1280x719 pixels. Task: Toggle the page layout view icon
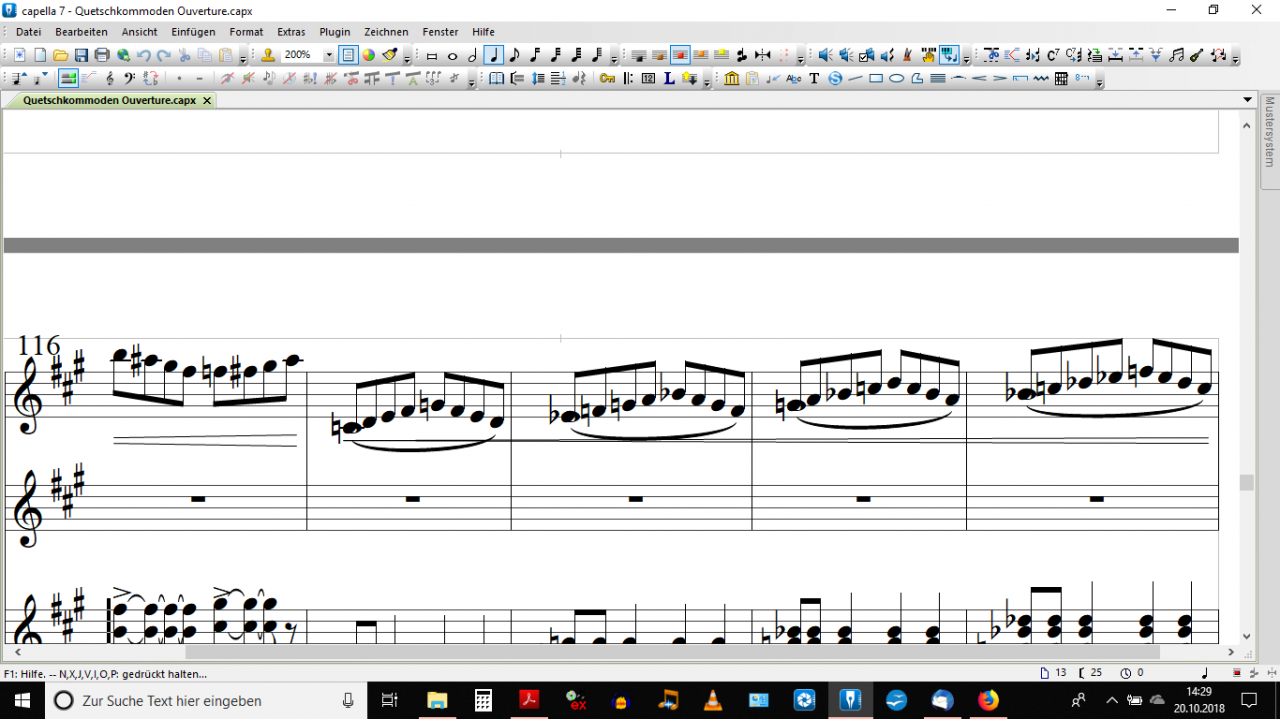[x=348, y=55]
